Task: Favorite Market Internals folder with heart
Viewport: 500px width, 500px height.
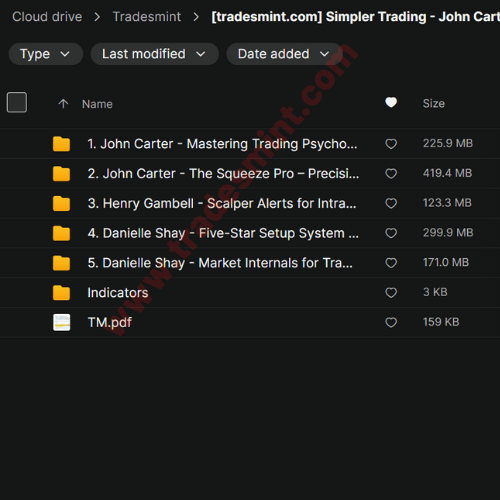Action: [x=391, y=263]
